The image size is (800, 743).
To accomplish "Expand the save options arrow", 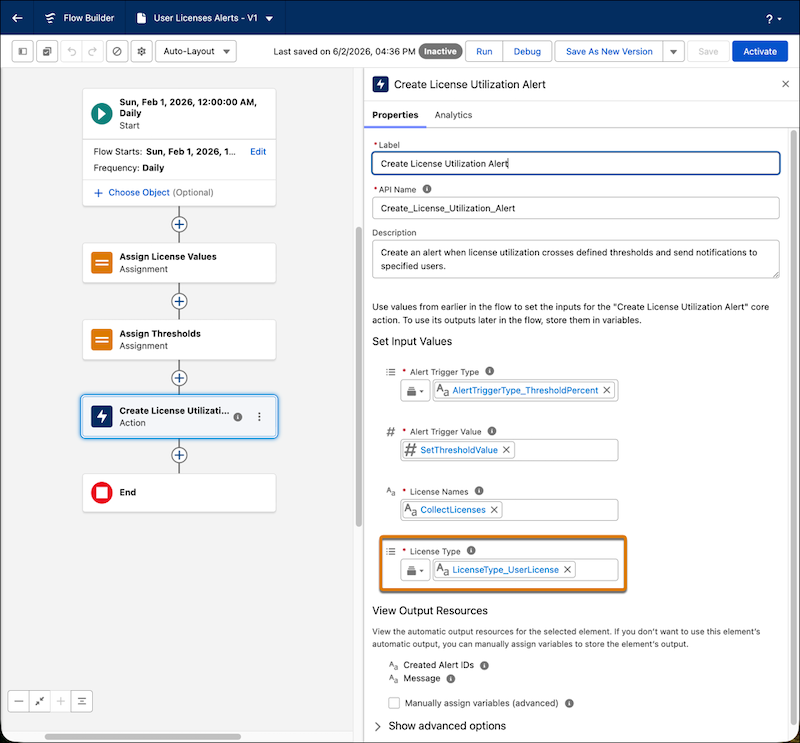I will [673, 52].
